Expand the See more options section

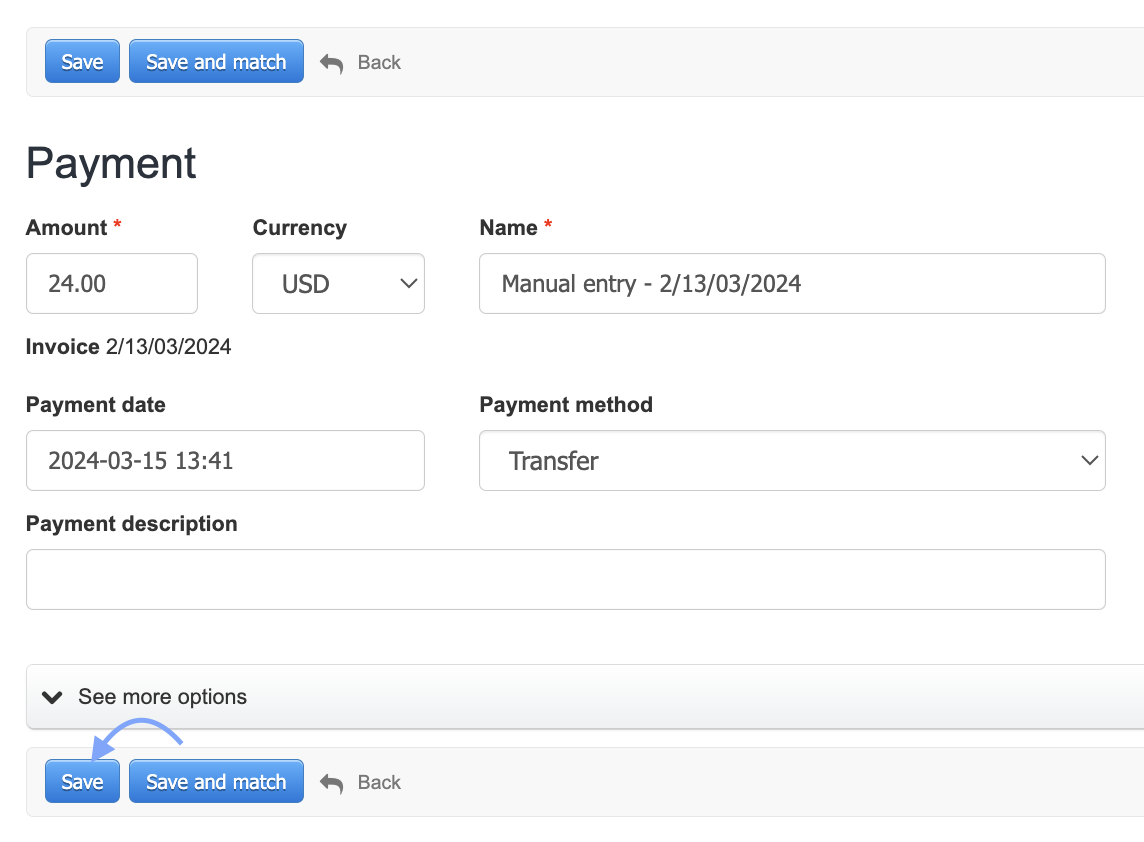point(163,697)
